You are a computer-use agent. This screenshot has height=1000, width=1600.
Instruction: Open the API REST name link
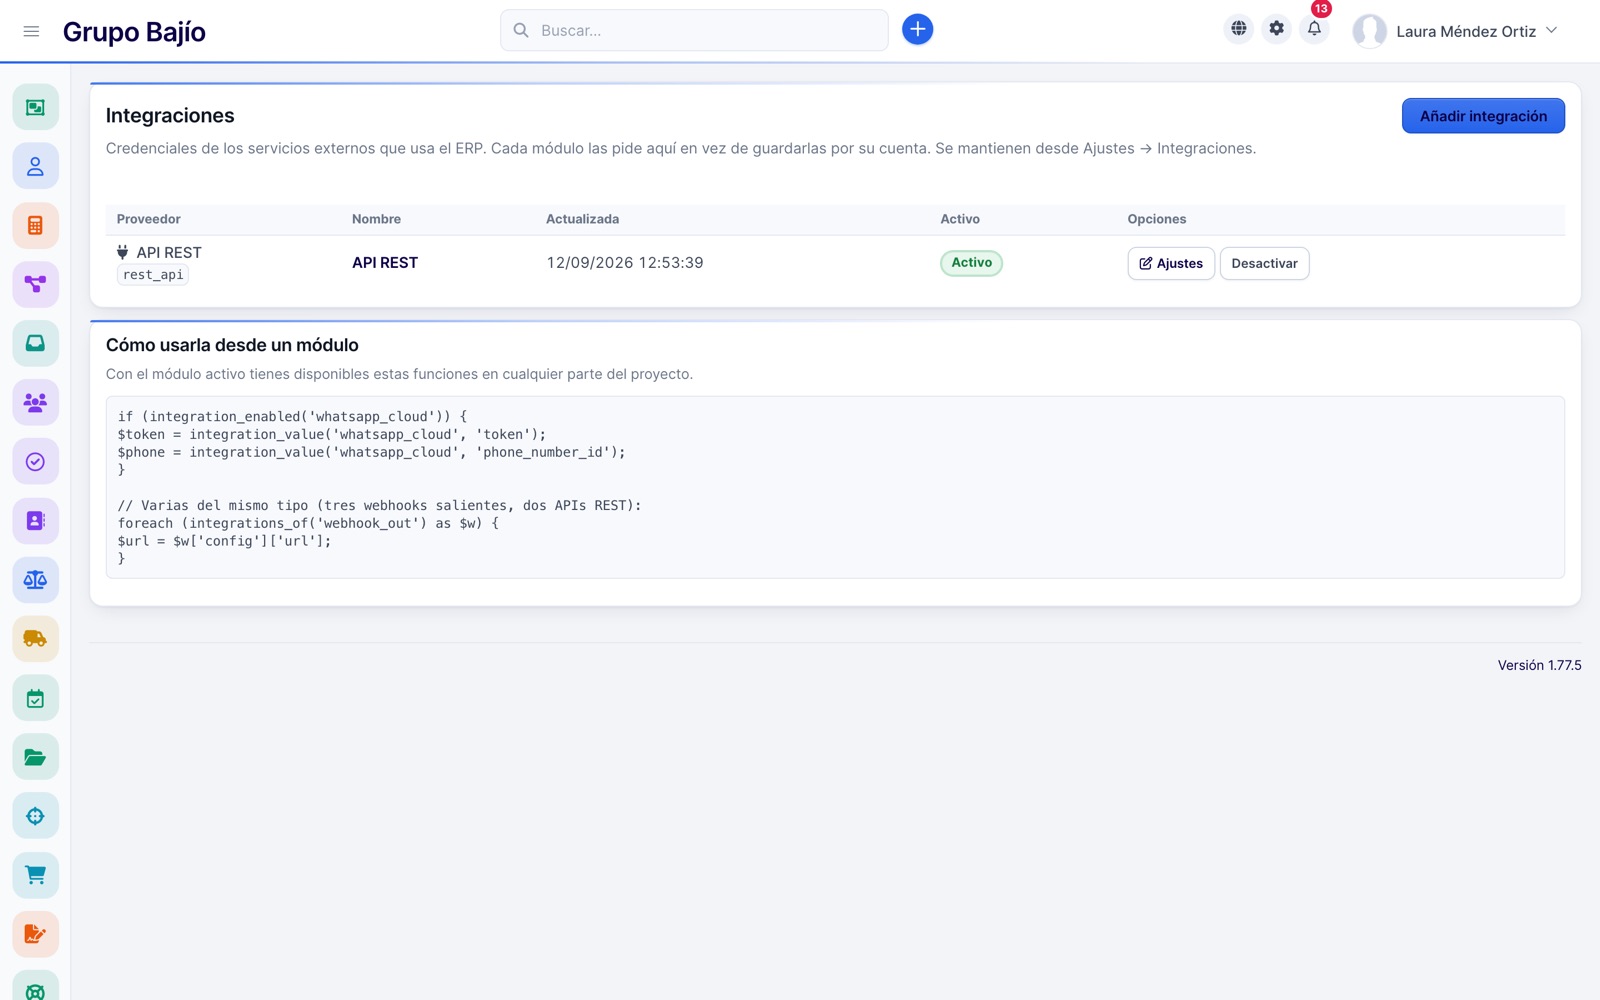click(x=385, y=263)
